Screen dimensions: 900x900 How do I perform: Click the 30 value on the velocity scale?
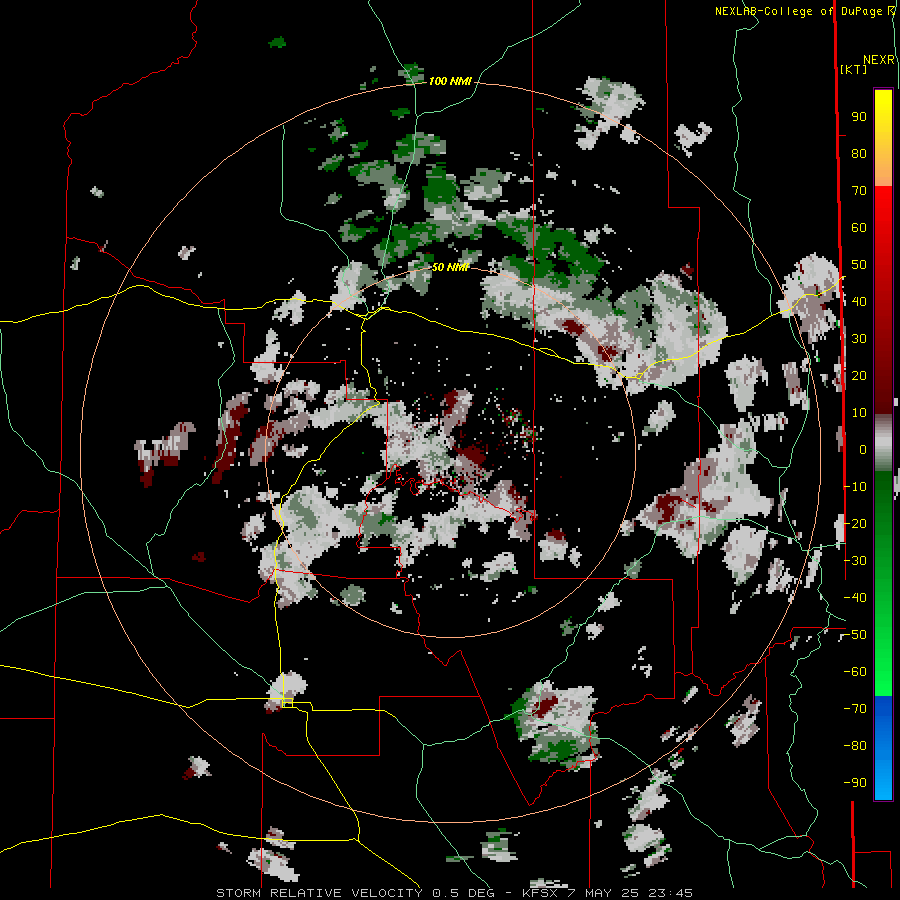pos(859,339)
